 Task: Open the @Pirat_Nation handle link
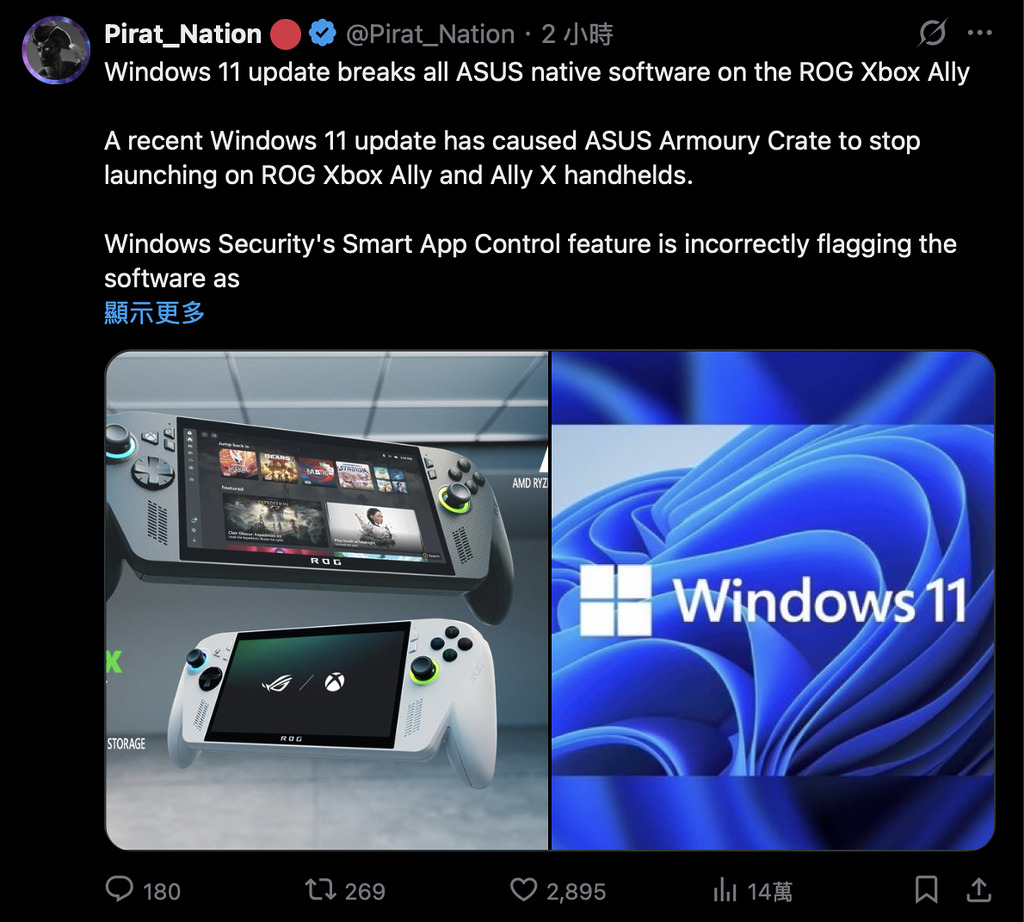coord(430,34)
